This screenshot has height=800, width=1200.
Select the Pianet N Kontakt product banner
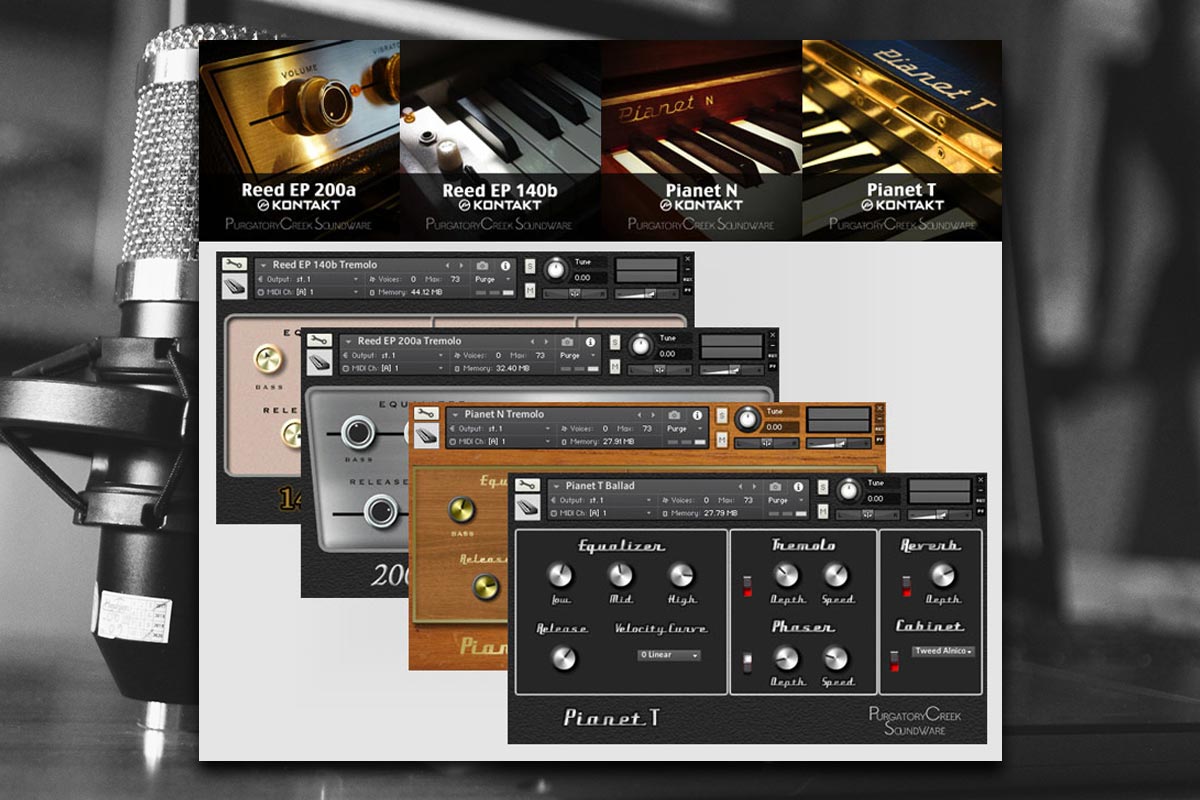(x=702, y=140)
